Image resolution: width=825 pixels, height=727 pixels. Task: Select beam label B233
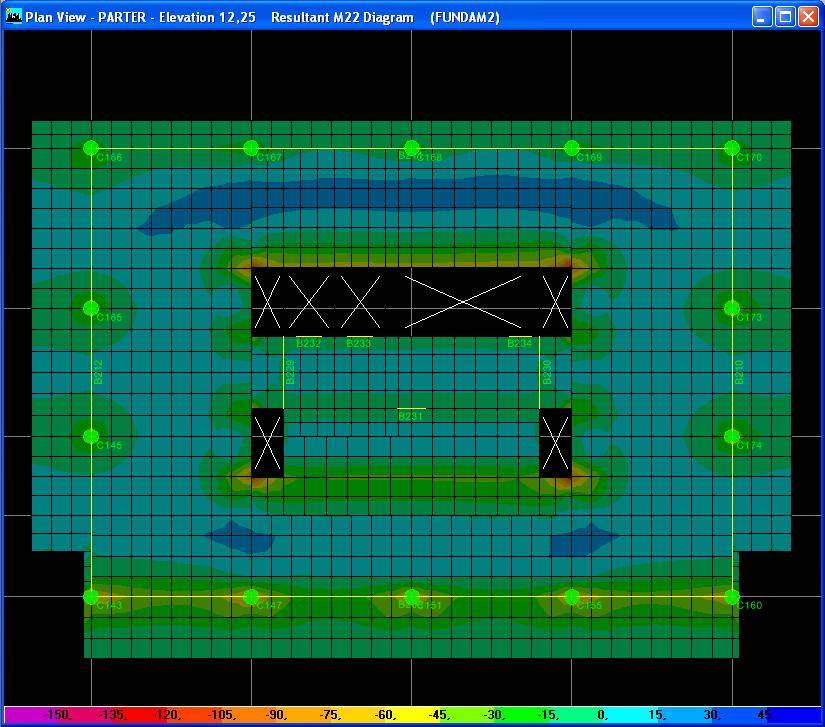[x=358, y=344]
